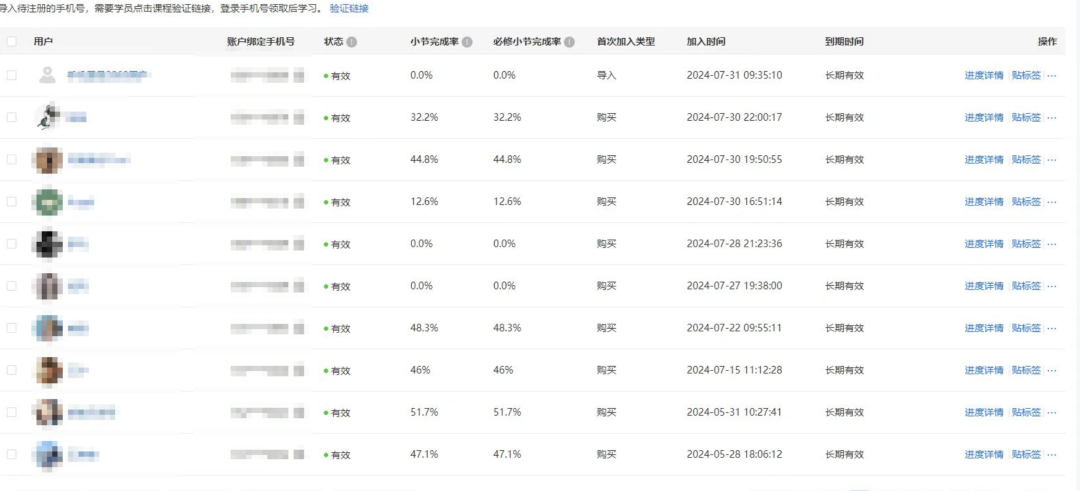Check the checkbox for the row joined 2024-07-30 19:50:55
This screenshot has height=491, width=1080.
[12, 159]
